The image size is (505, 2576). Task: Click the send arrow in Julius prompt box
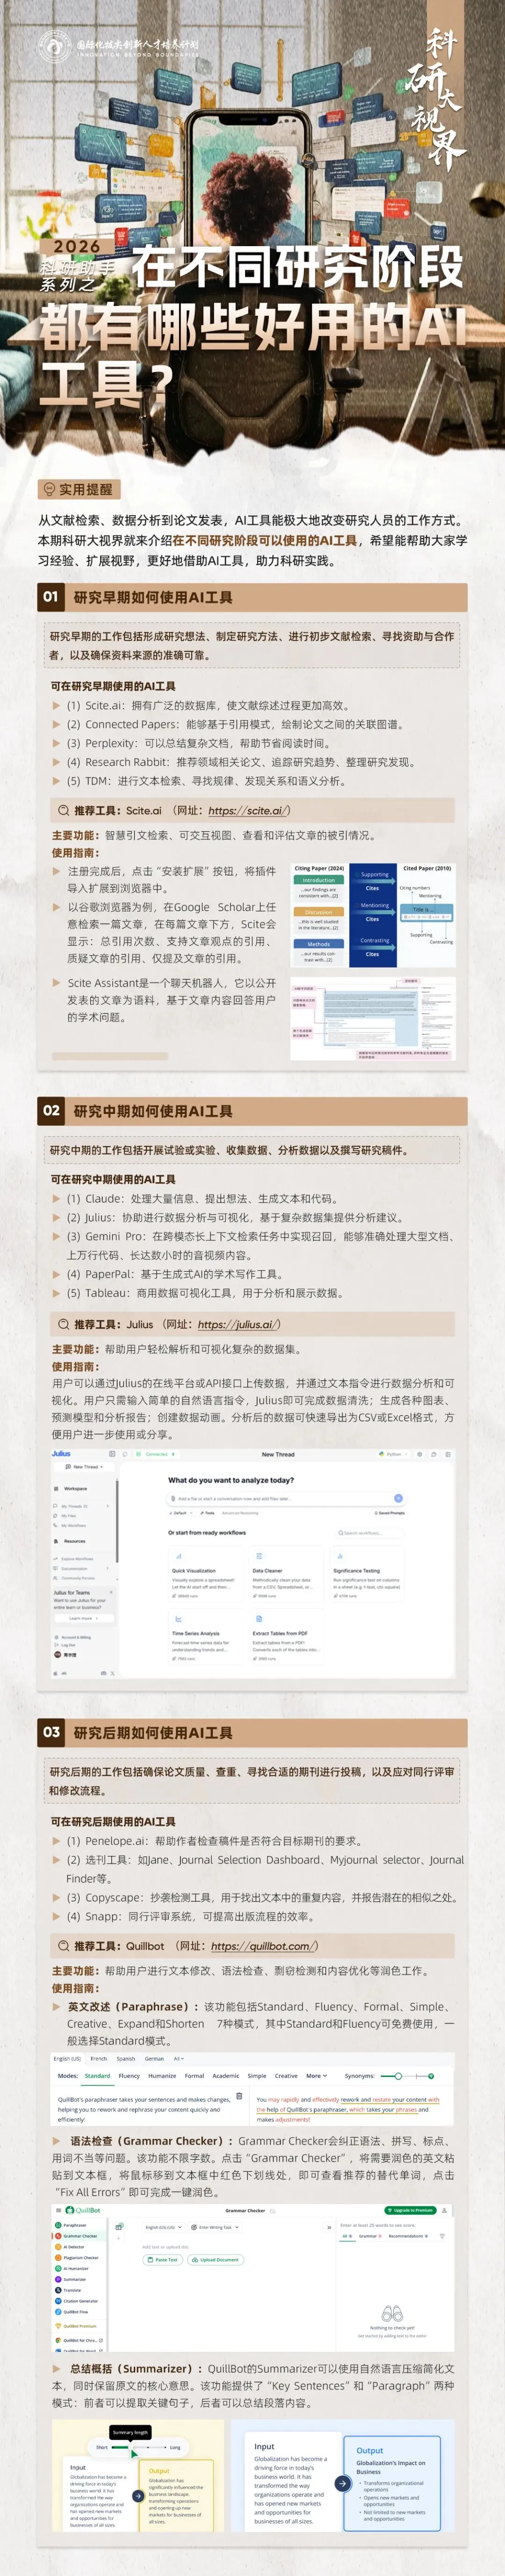pyautogui.click(x=398, y=1498)
